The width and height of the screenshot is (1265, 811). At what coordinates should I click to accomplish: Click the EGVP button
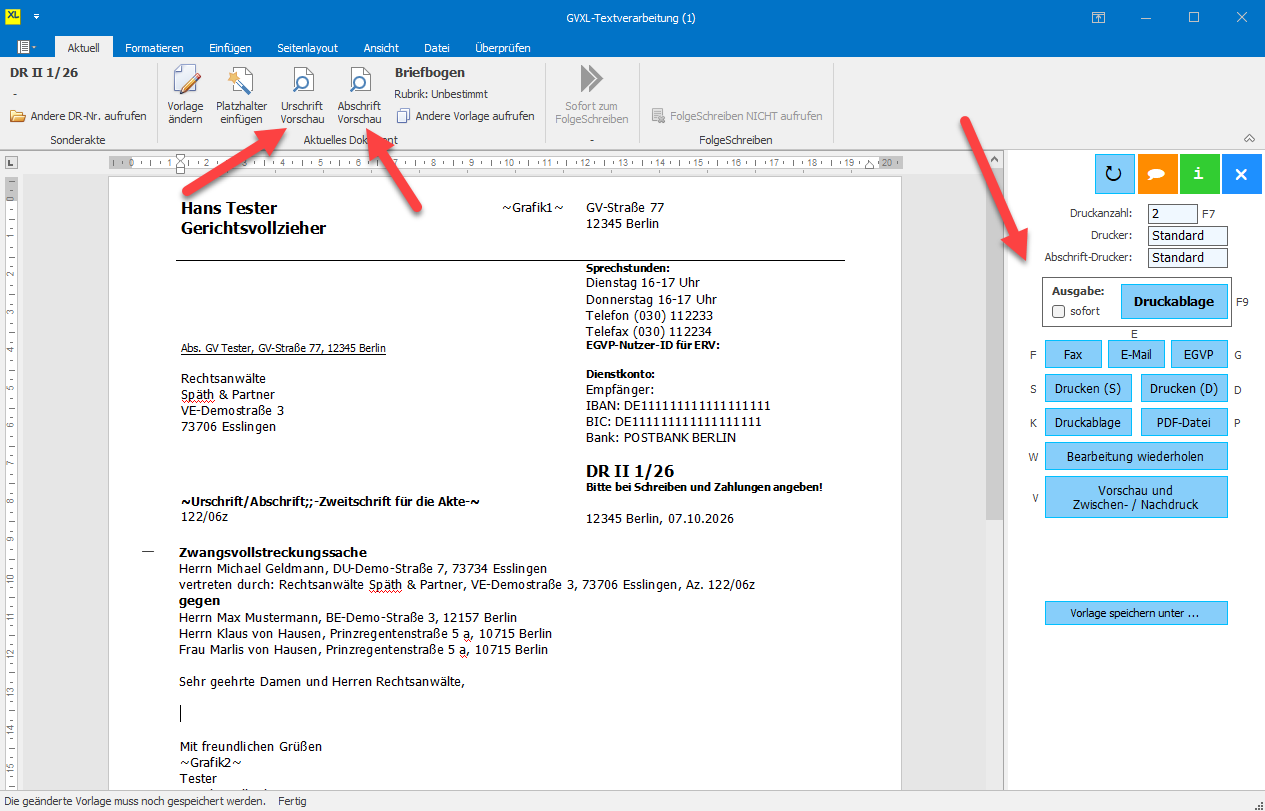click(1199, 354)
